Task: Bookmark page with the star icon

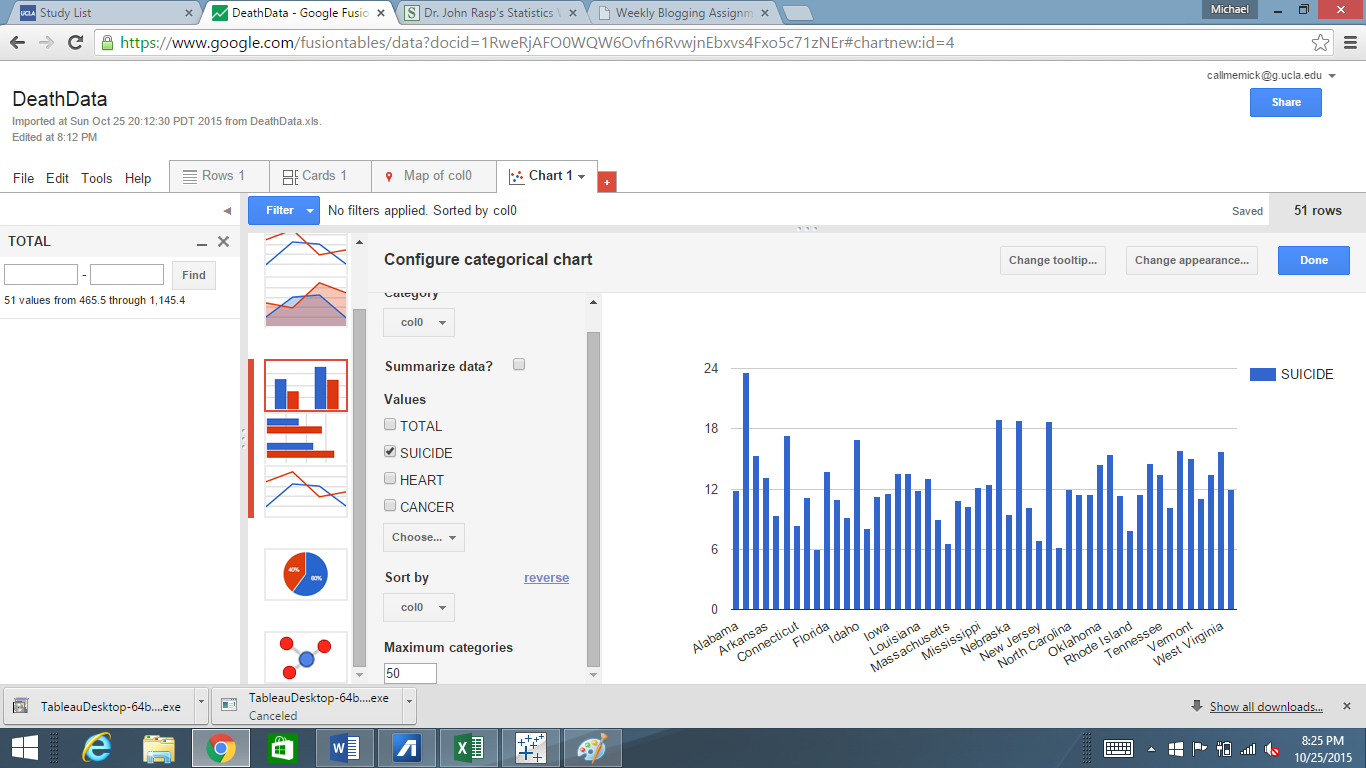Action: point(1320,43)
